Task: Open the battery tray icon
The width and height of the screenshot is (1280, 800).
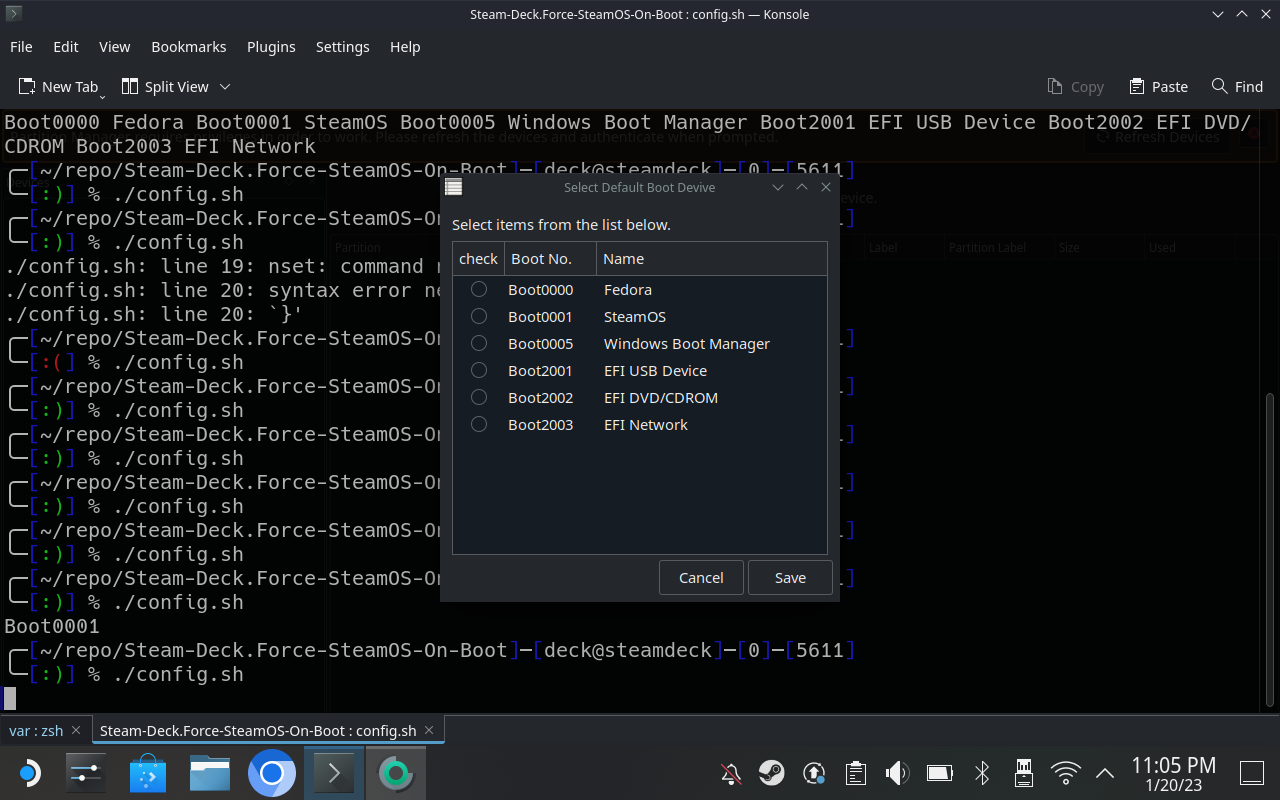Action: click(x=940, y=773)
